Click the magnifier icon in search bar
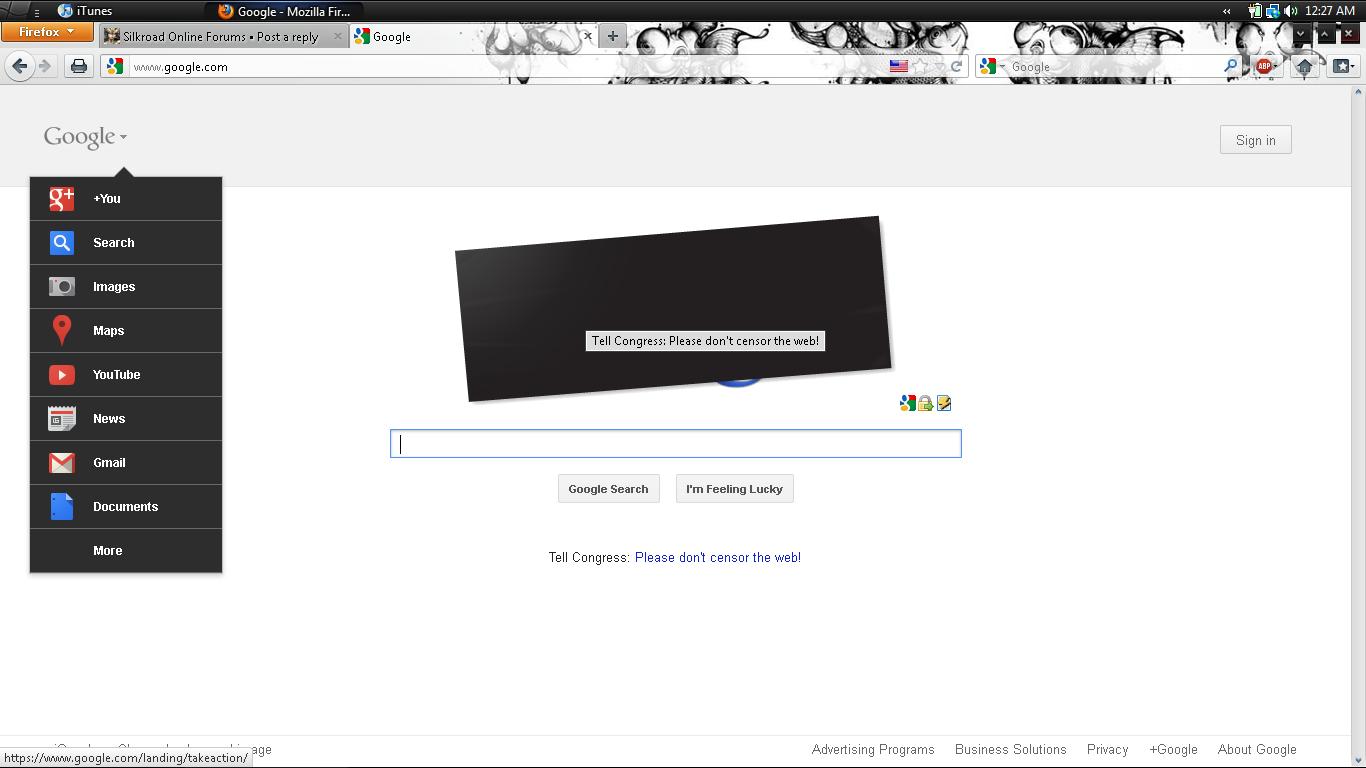Image resolution: width=1366 pixels, height=768 pixels. pyautogui.click(x=1230, y=67)
